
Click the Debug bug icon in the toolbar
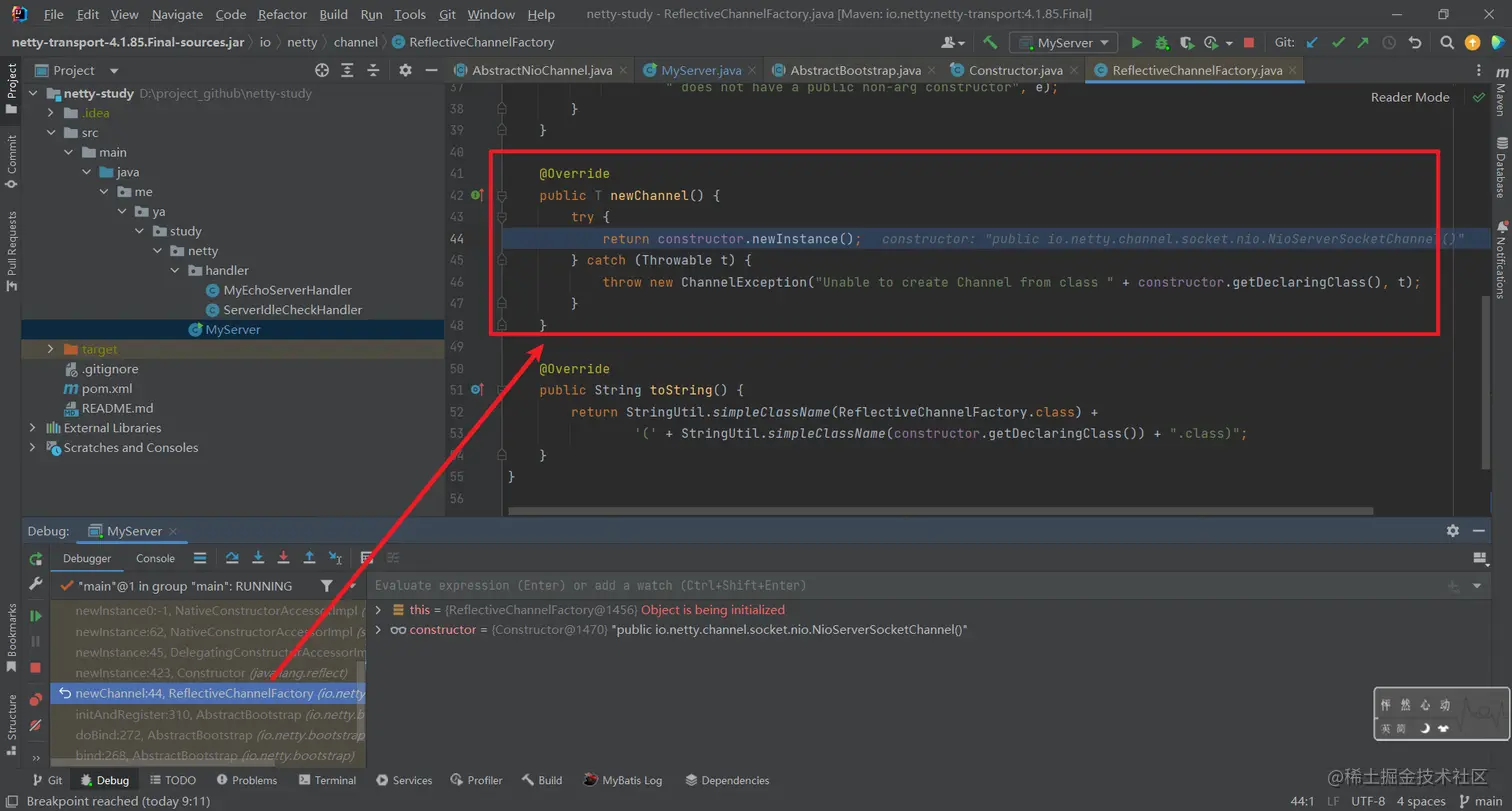(x=1161, y=42)
